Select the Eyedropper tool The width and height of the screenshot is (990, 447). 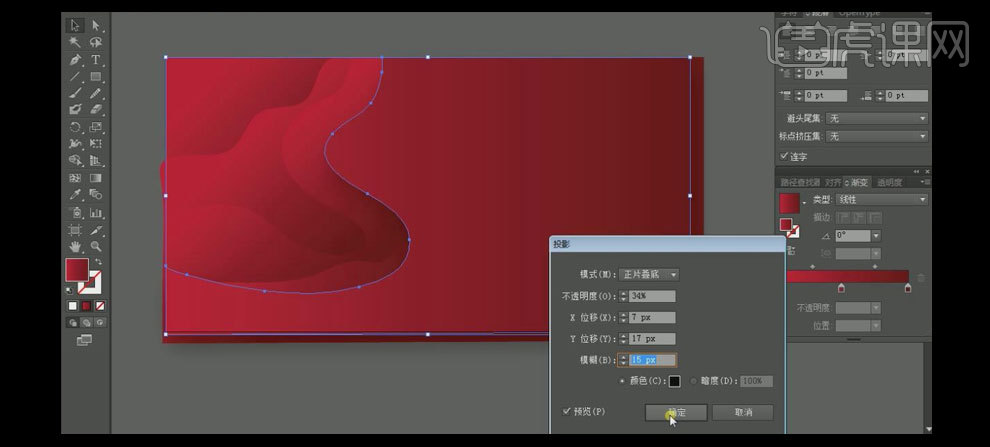point(75,195)
